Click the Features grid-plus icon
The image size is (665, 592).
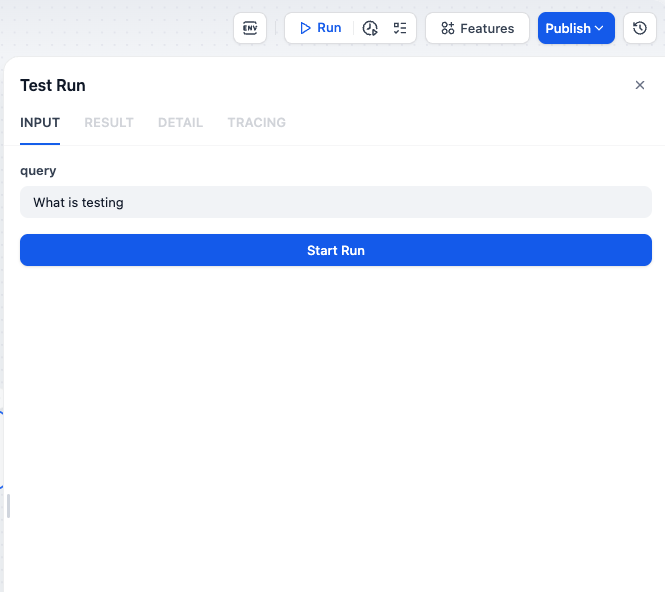point(448,28)
